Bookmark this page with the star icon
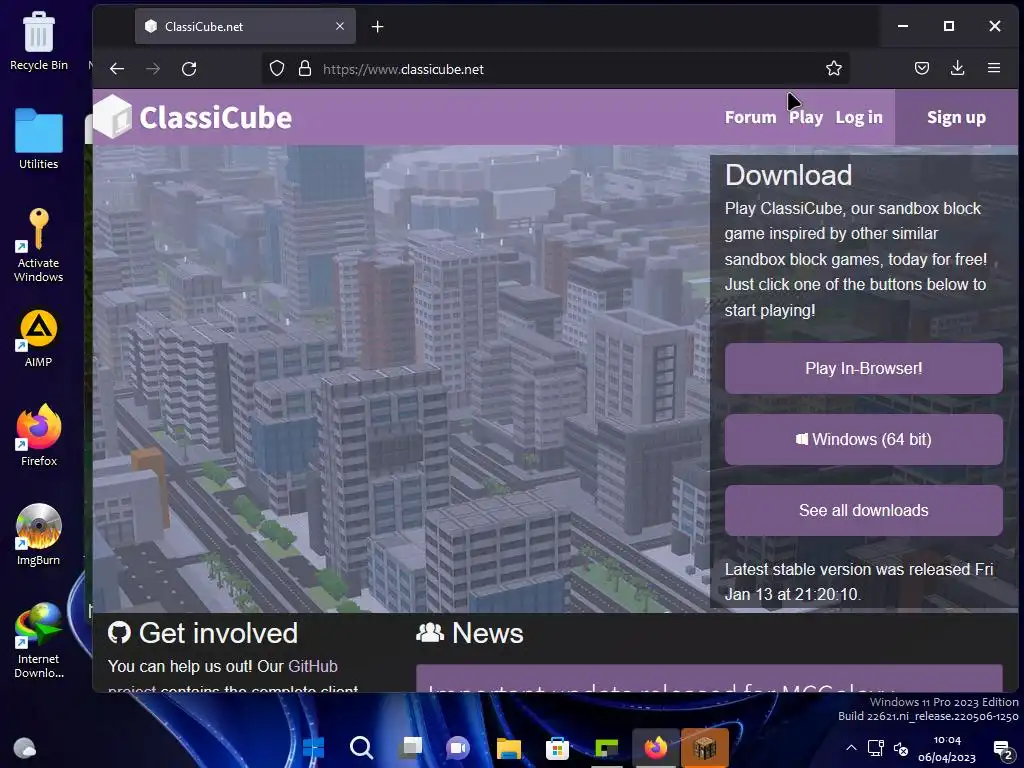Image resolution: width=1024 pixels, height=768 pixels. point(833,69)
